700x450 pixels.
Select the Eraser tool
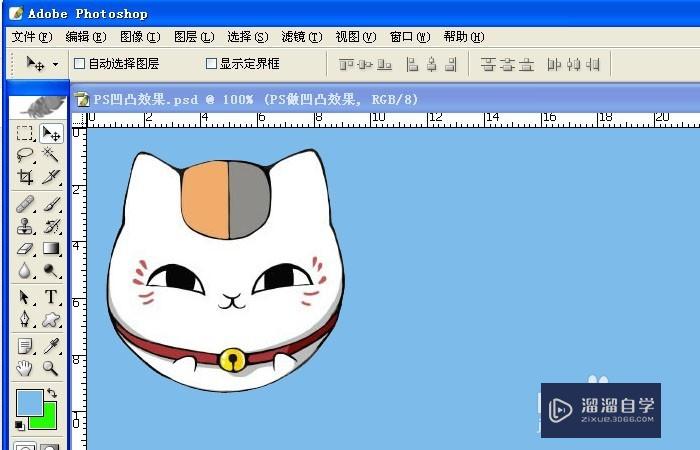25,249
